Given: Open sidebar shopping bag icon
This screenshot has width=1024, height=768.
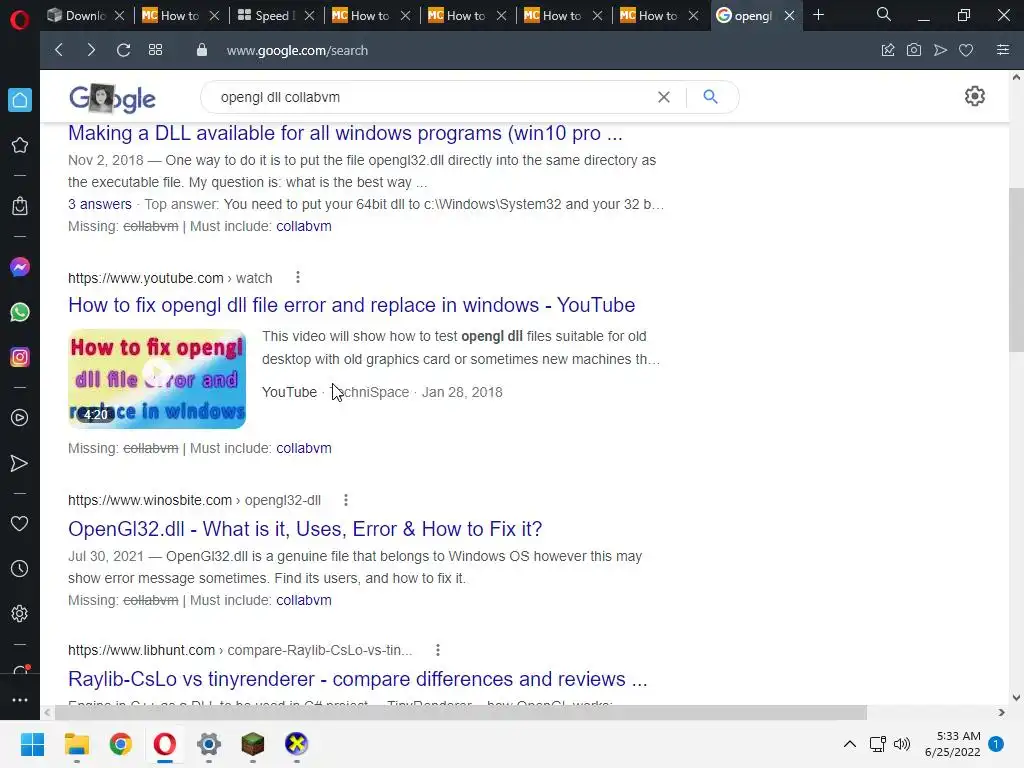Looking at the screenshot, I should (20, 206).
